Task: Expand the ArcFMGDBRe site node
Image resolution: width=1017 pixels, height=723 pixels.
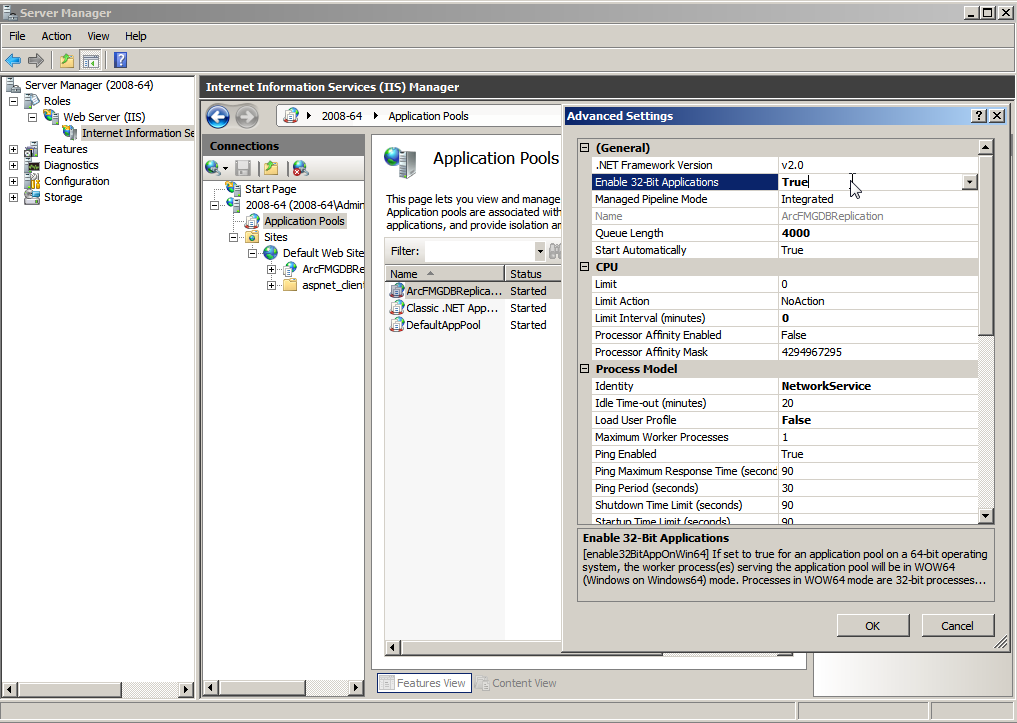Action: click(272, 269)
